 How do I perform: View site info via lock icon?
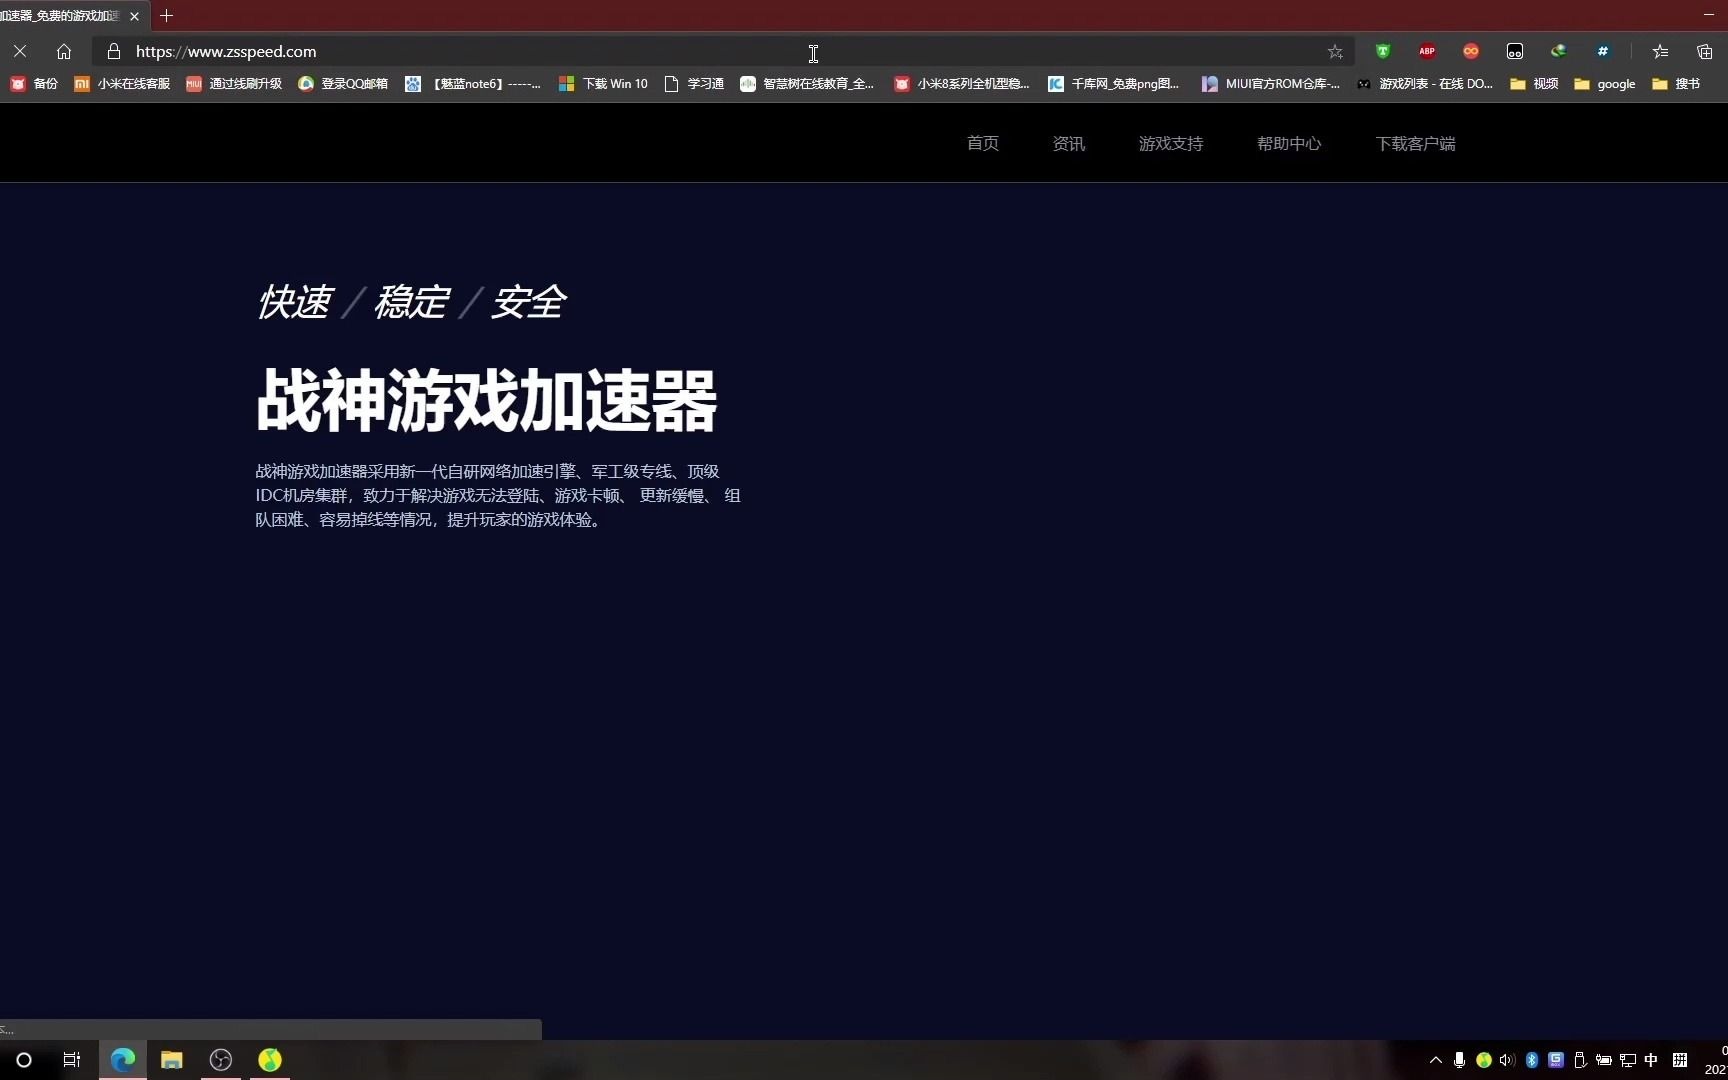(x=113, y=51)
